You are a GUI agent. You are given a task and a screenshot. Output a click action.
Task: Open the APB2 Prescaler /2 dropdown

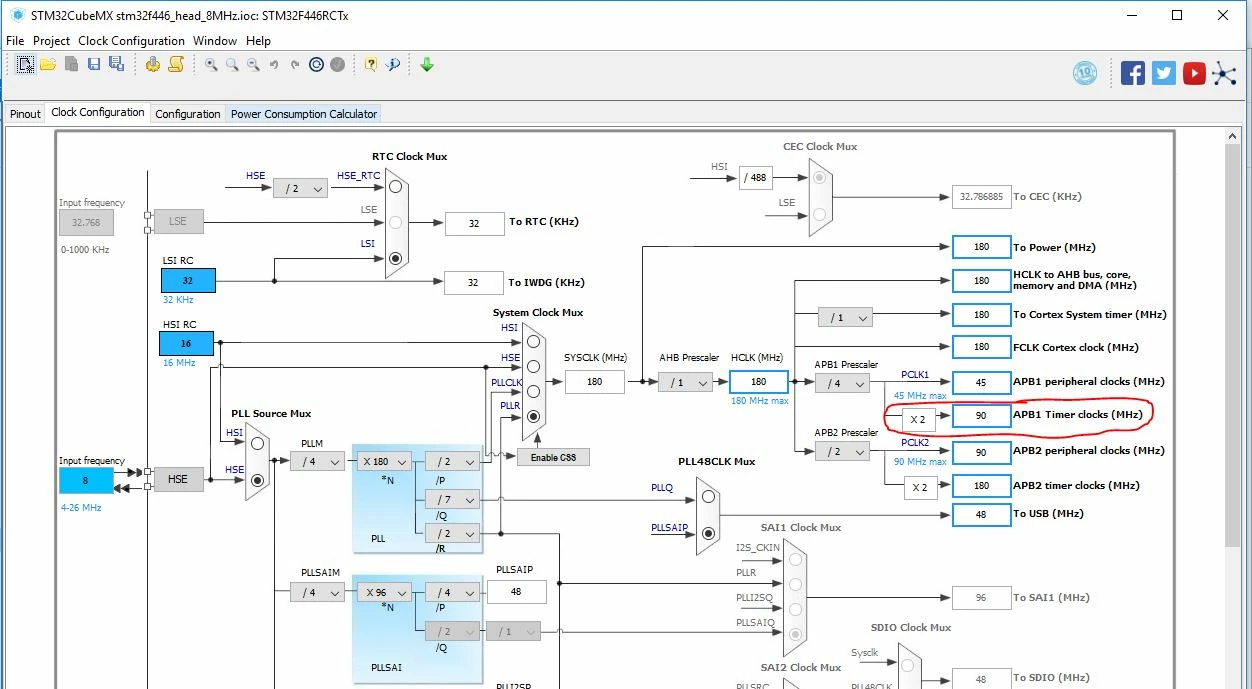tap(842, 451)
